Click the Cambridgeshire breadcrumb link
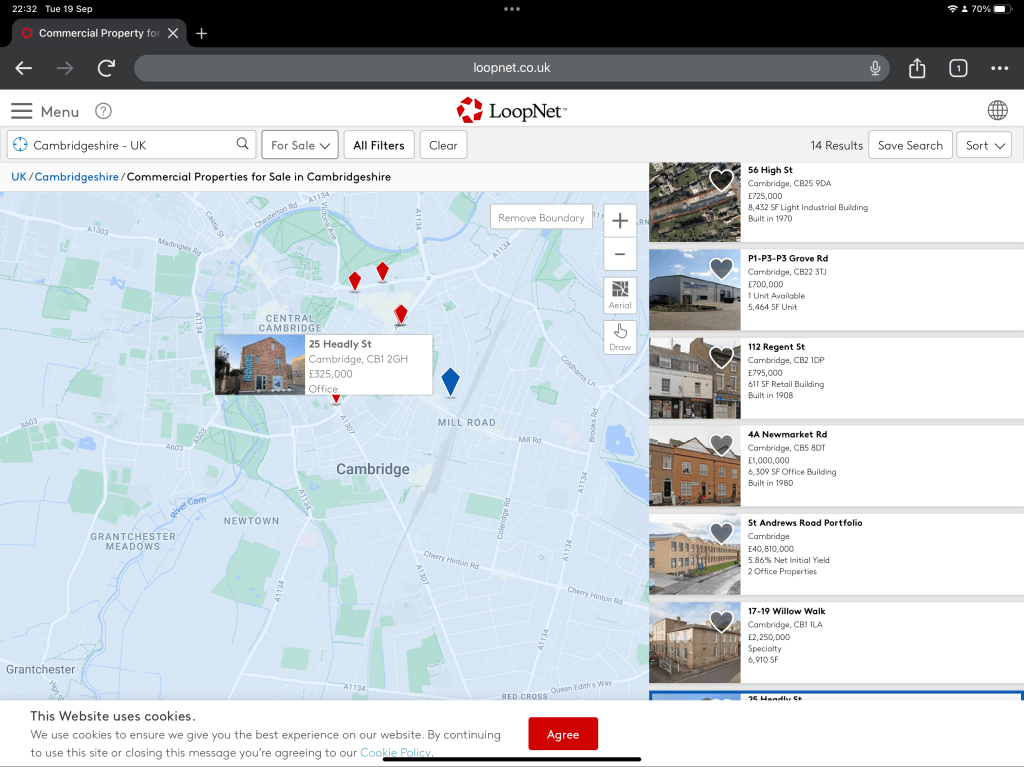 pyautogui.click(x=76, y=176)
